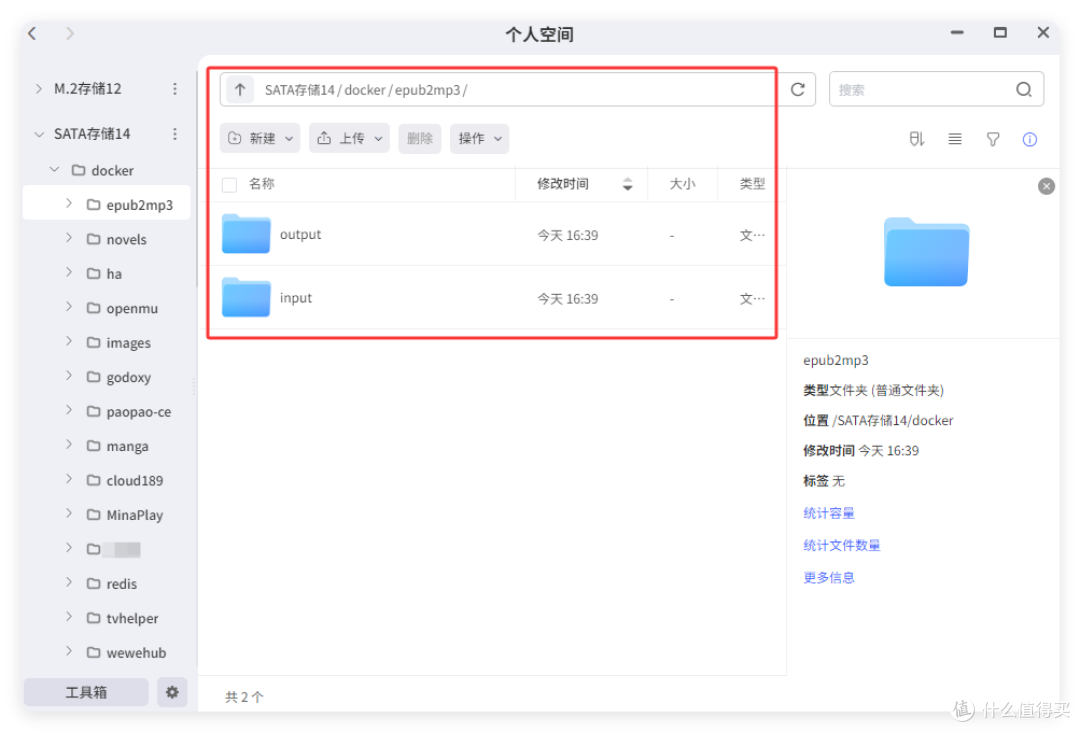This screenshot has width=1080, height=732.
Task: Click the output folder icon
Action: point(246,234)
